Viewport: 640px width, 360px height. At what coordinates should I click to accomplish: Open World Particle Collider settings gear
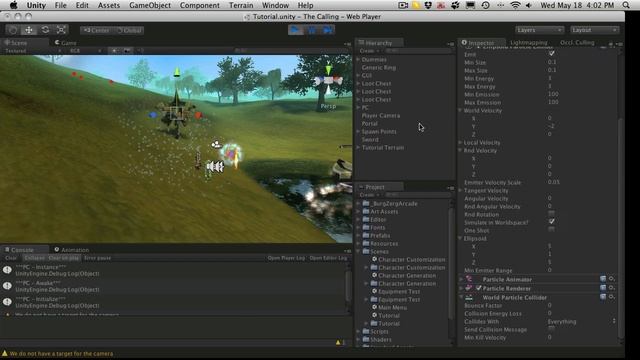pyautogui.click(x=612, y=297)
